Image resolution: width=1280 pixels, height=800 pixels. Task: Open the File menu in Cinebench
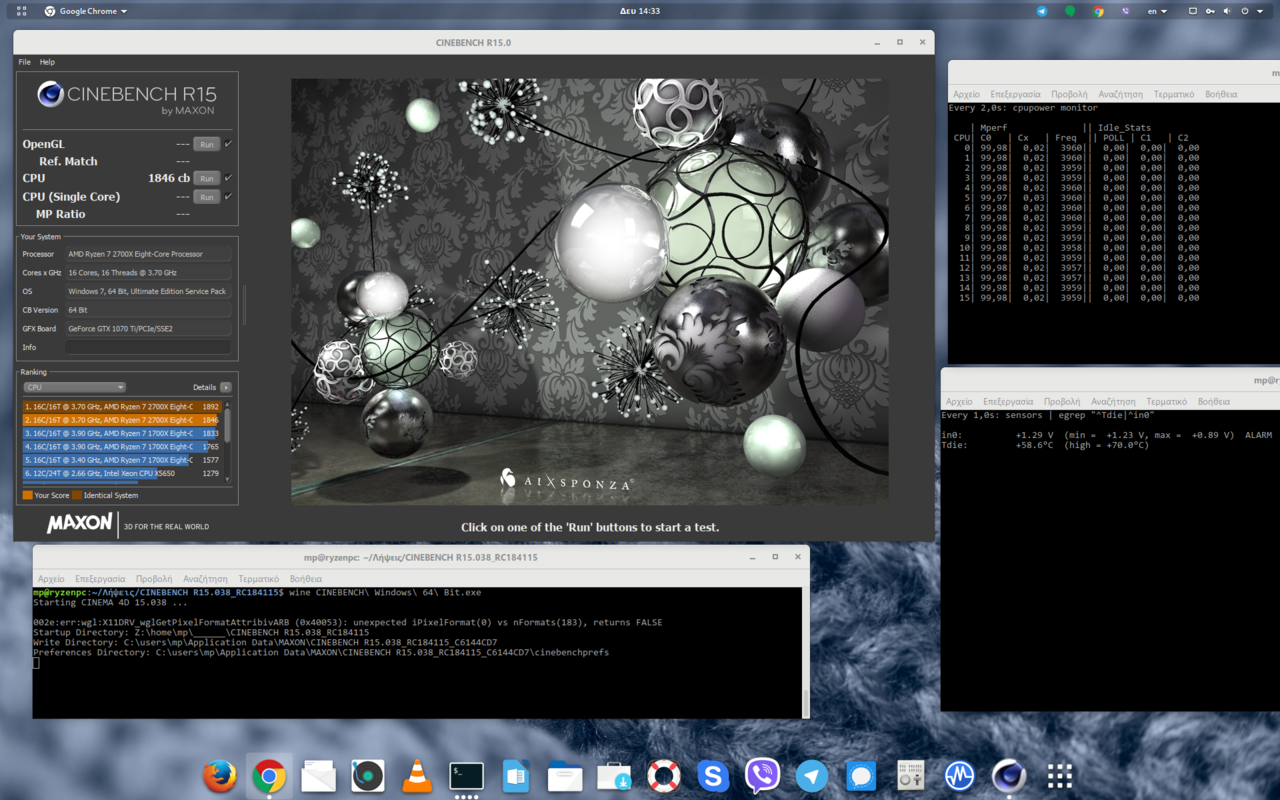(x=25, y=62)
